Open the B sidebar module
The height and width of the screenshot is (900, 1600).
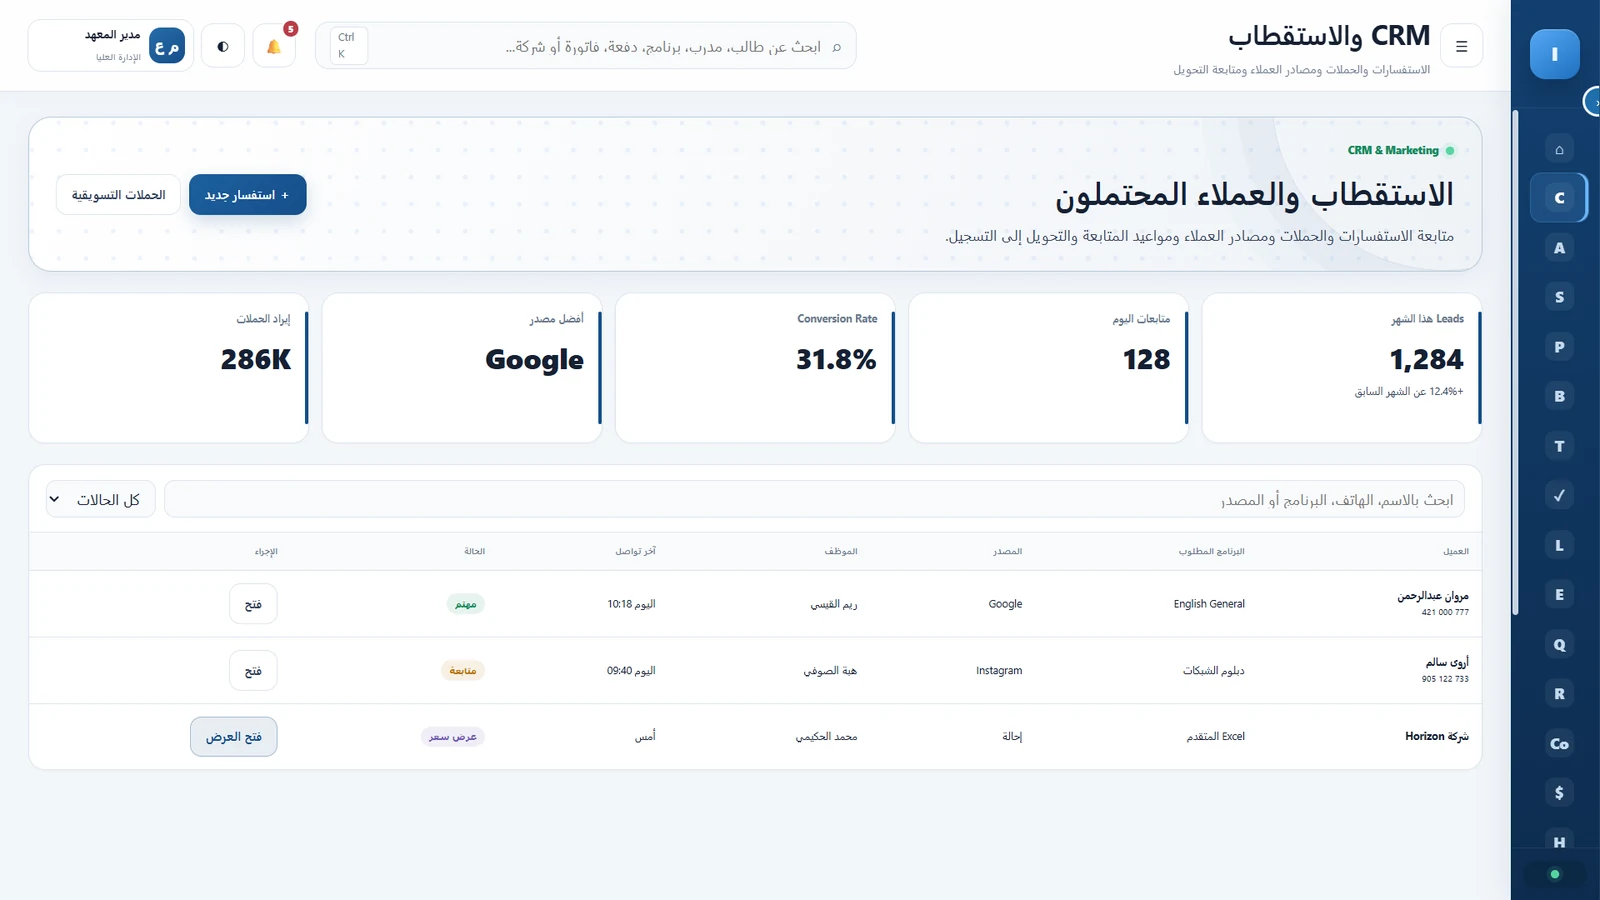1559,396
